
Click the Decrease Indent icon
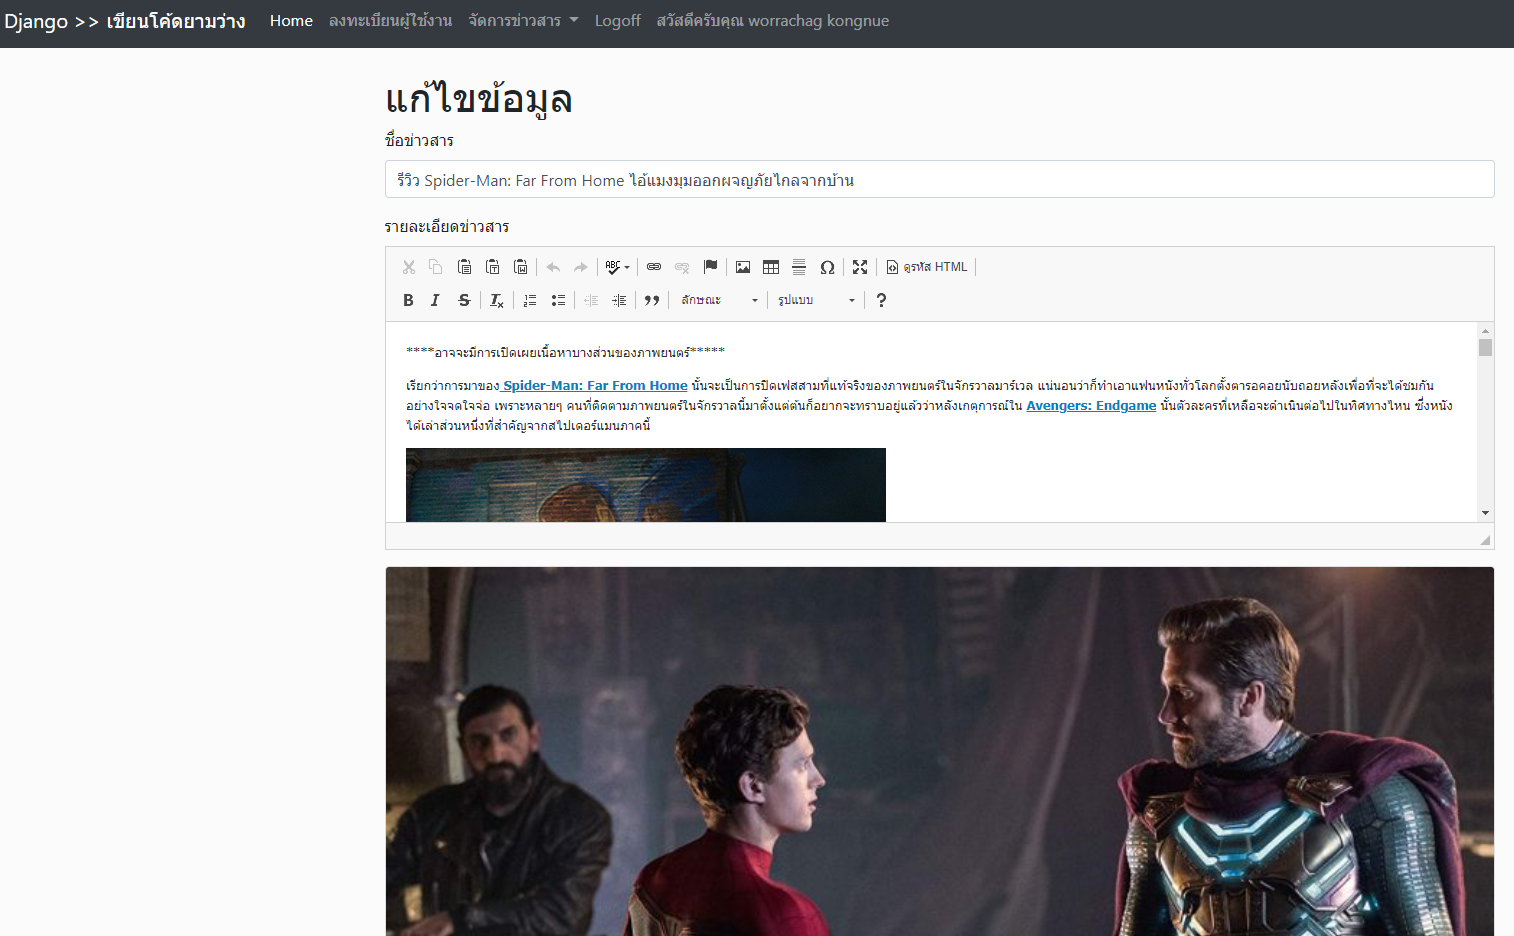591,300
